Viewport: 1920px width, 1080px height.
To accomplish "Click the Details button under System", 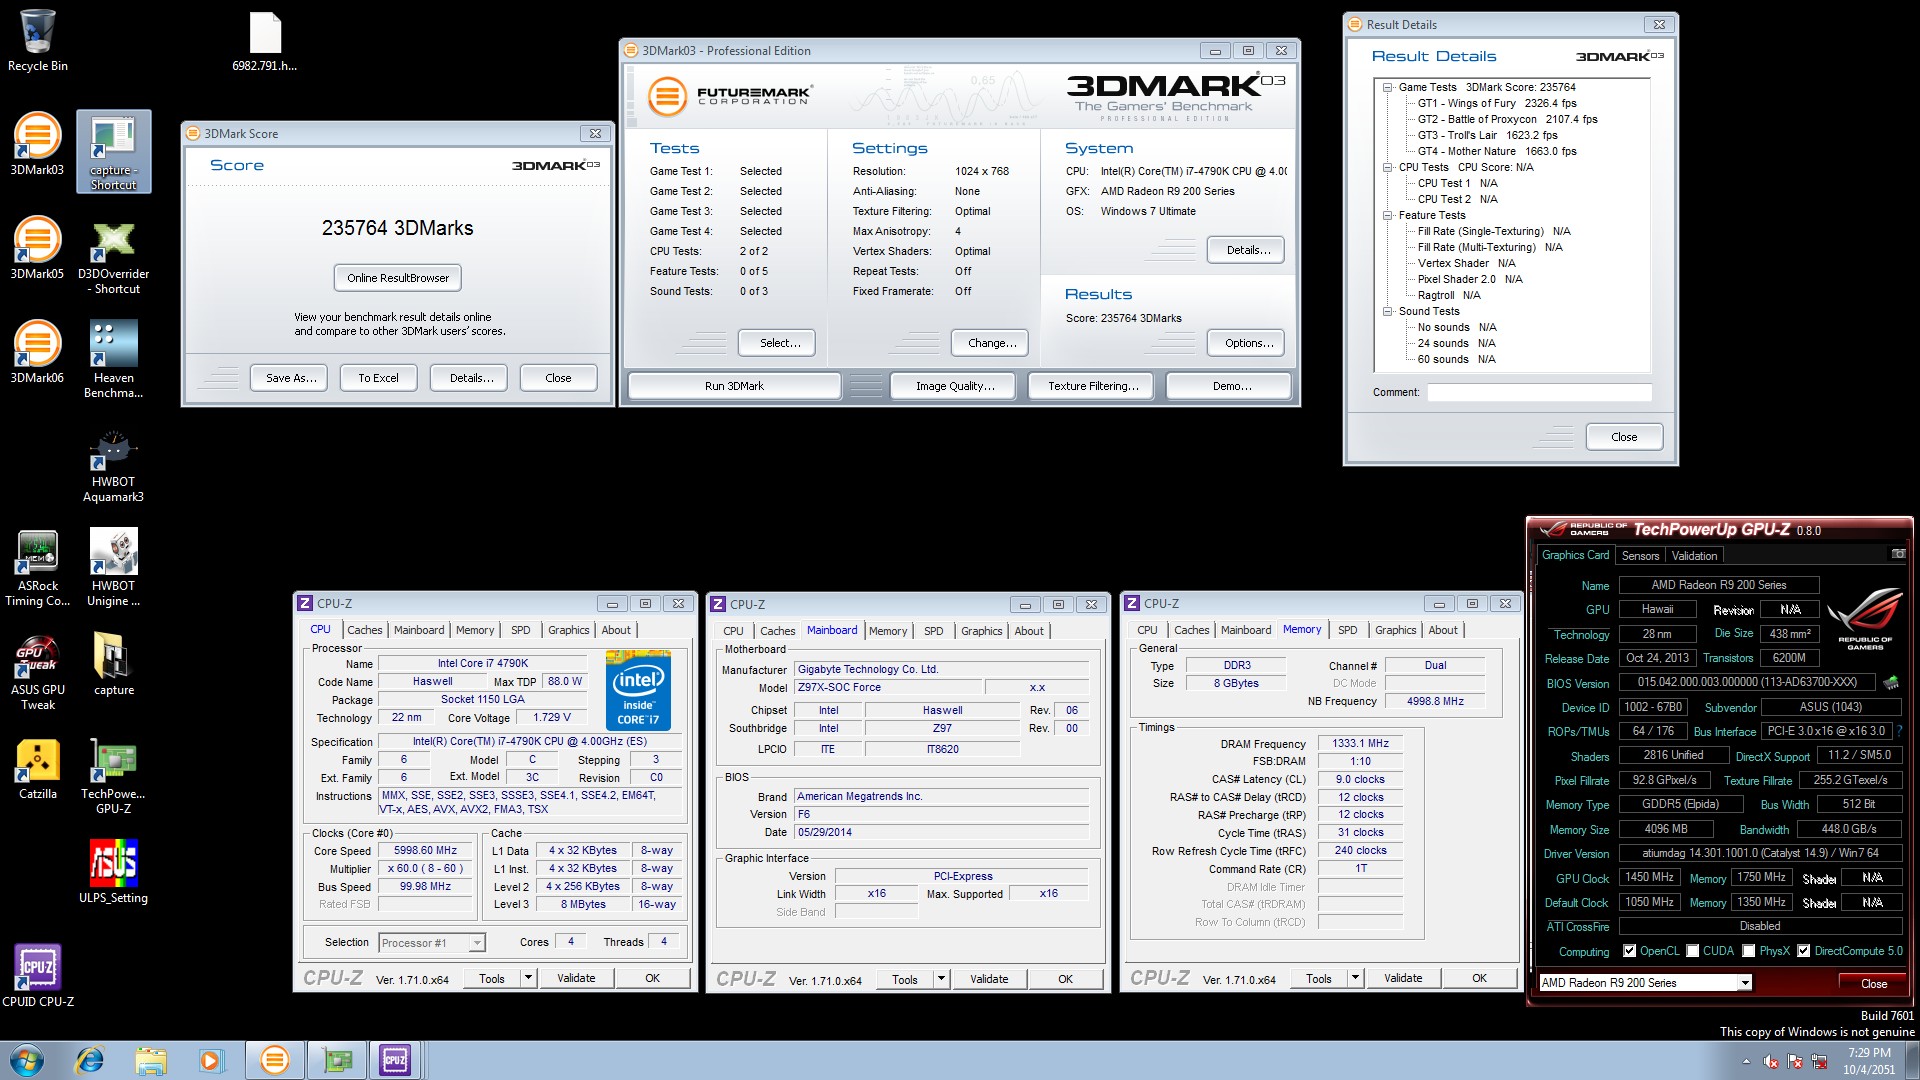I will [1248, 250].
